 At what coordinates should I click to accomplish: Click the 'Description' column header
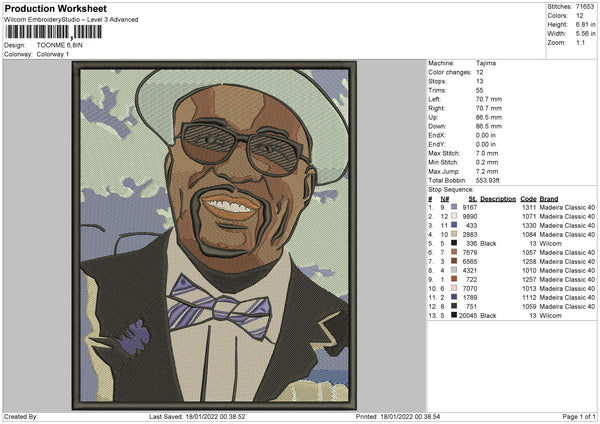click(x=498, y=199)
